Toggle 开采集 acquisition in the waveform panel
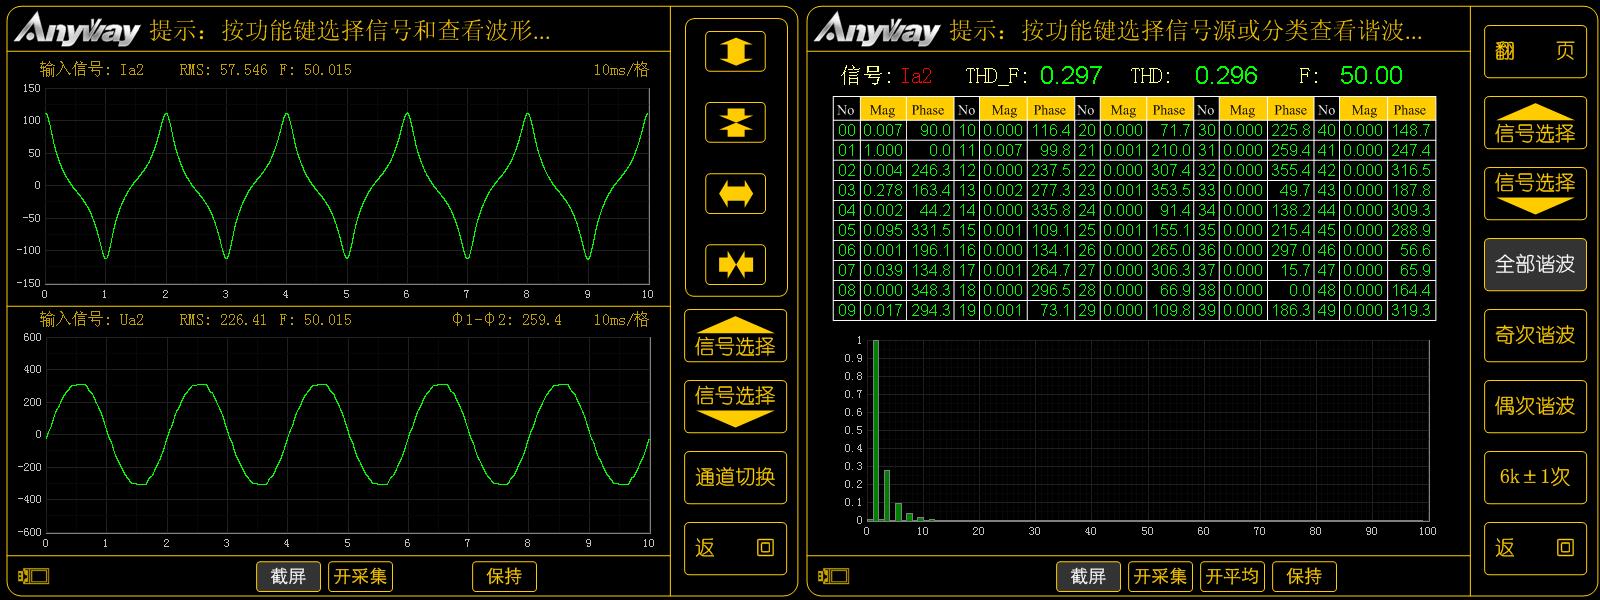The image size is (1600, 600). click(x=360, y=576)
